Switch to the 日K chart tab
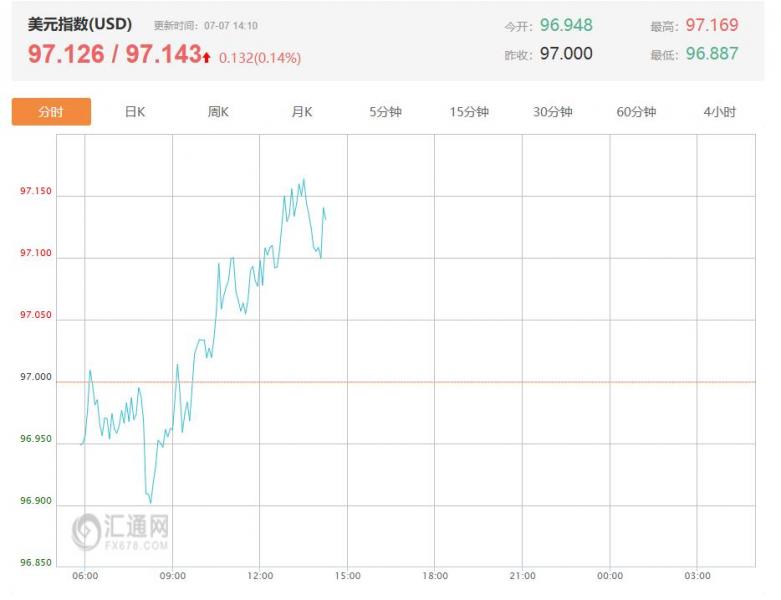Viewport: 781px width, 600px height. tap(135, 112)
